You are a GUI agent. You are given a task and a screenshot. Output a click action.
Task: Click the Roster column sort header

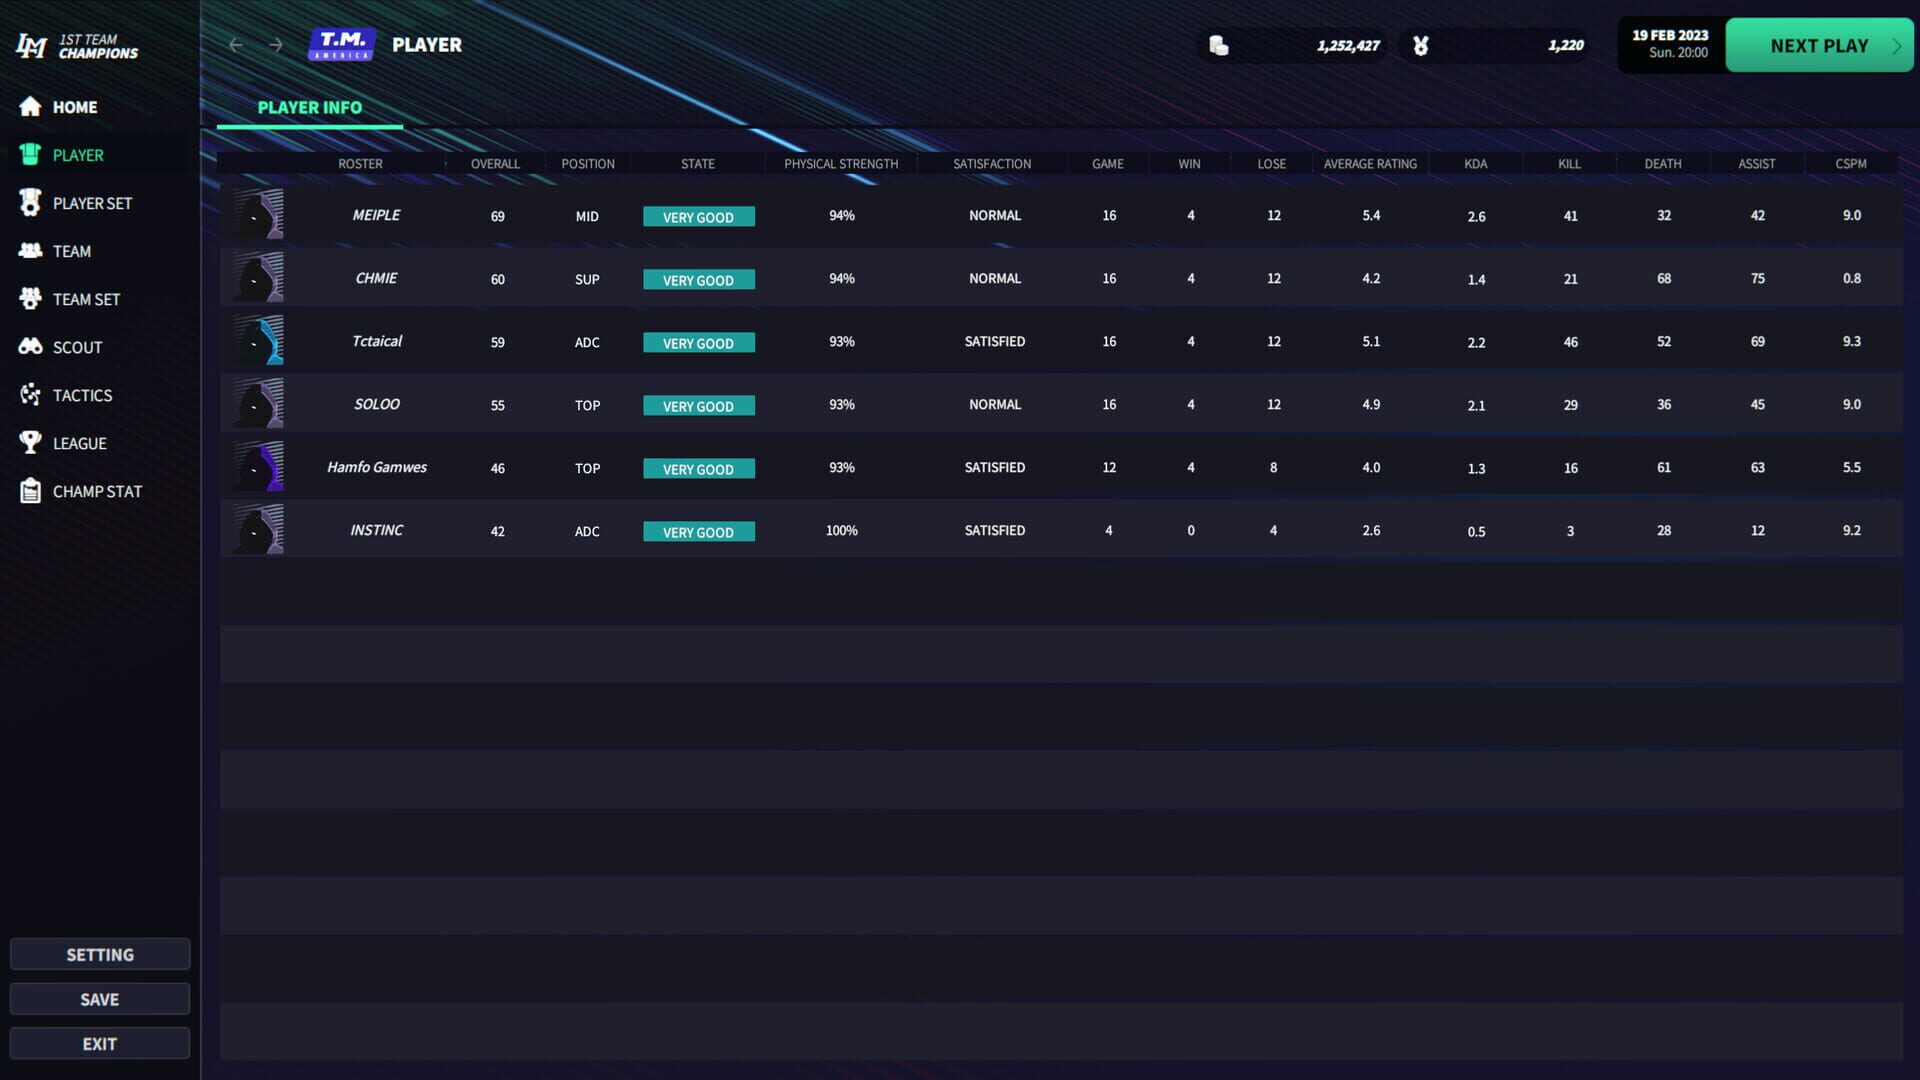[361, 163]
